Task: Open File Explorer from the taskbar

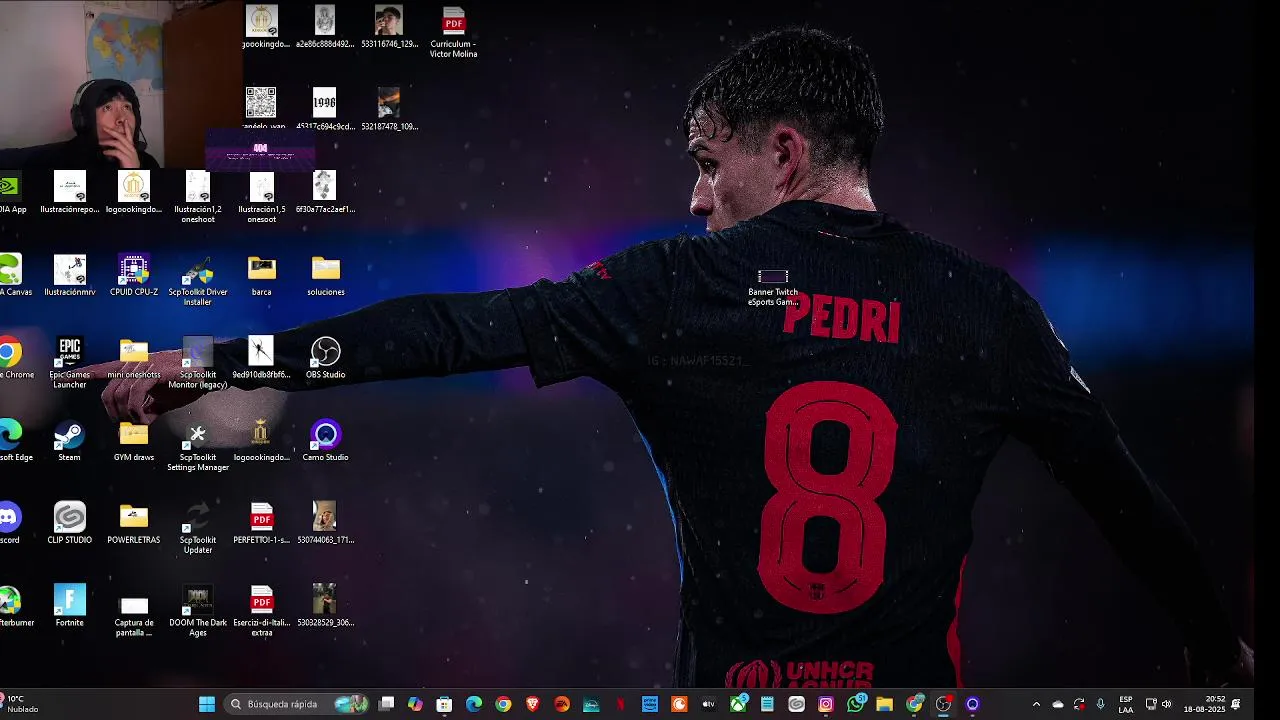Action: (885, 704)
